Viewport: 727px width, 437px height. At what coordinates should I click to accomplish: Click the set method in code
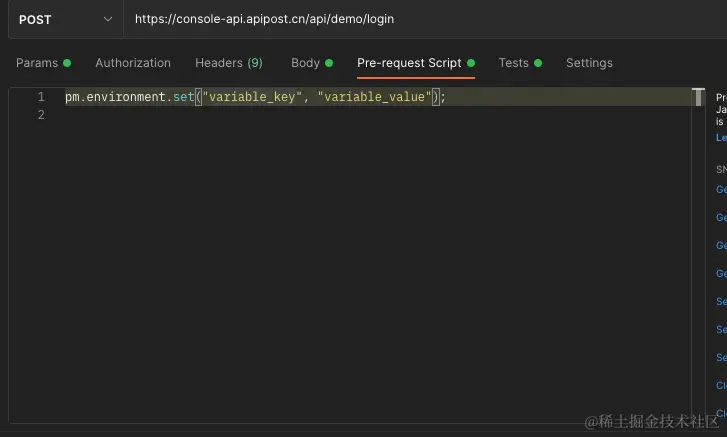tap(183, 97)
